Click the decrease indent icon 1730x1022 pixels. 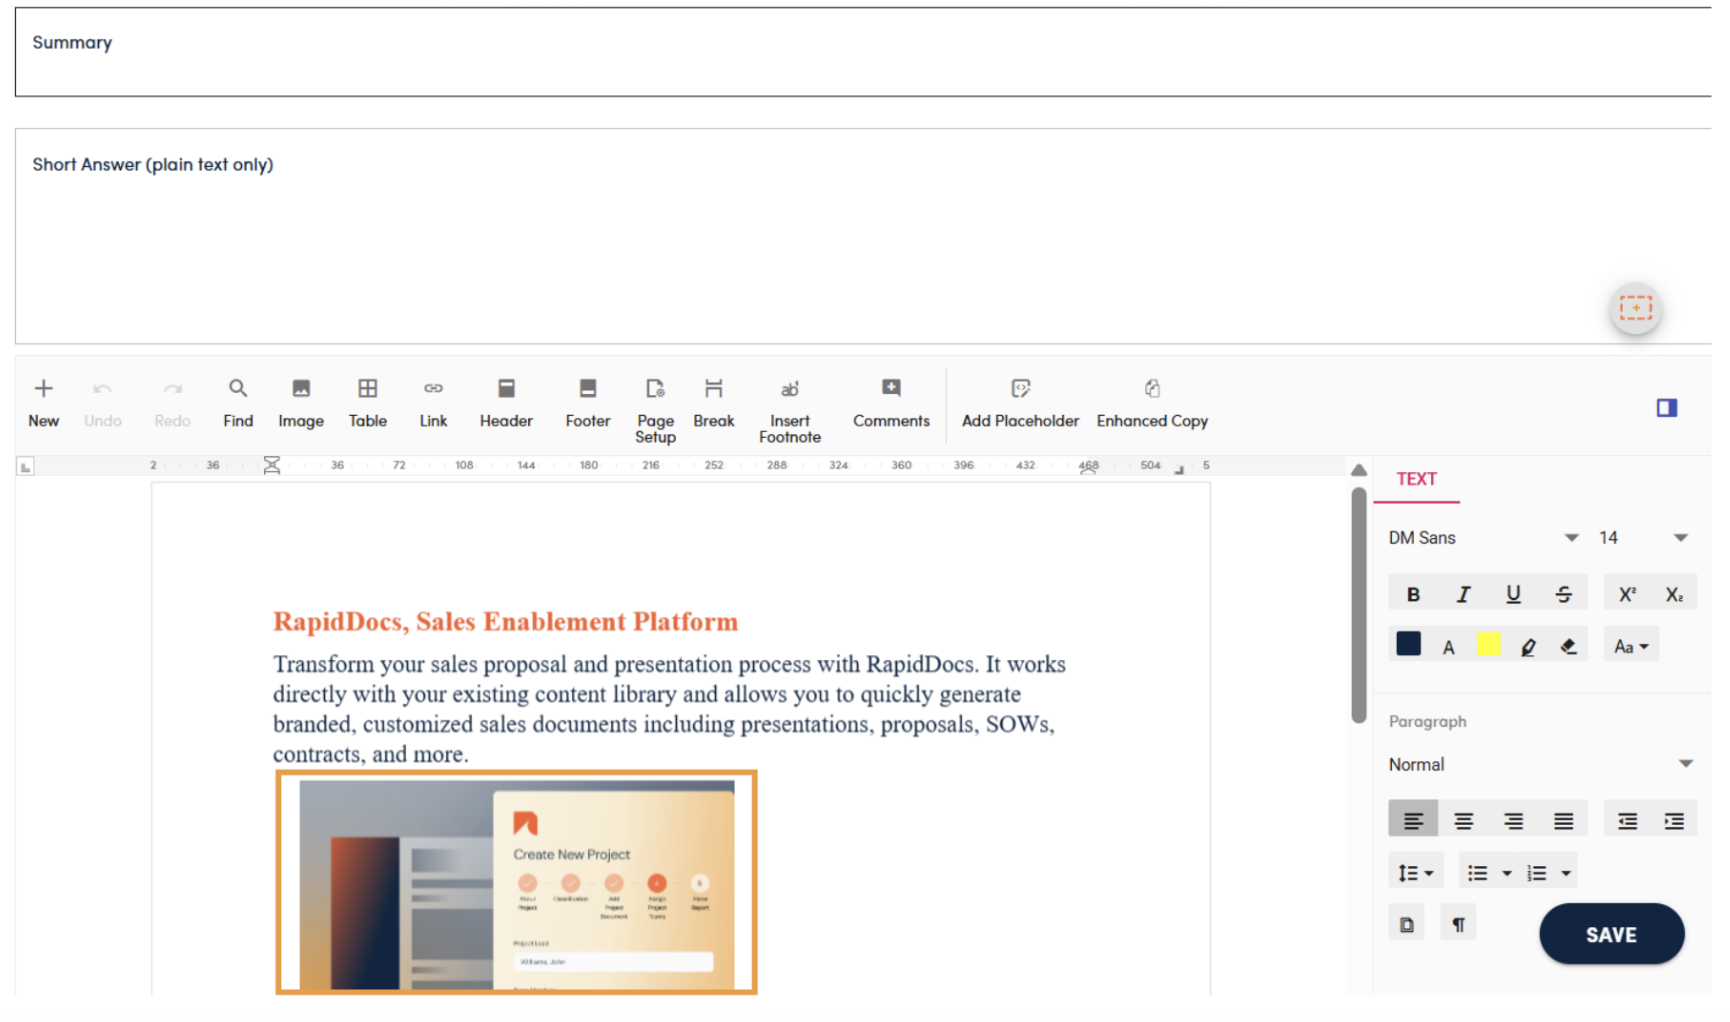tap(1627, 820)
